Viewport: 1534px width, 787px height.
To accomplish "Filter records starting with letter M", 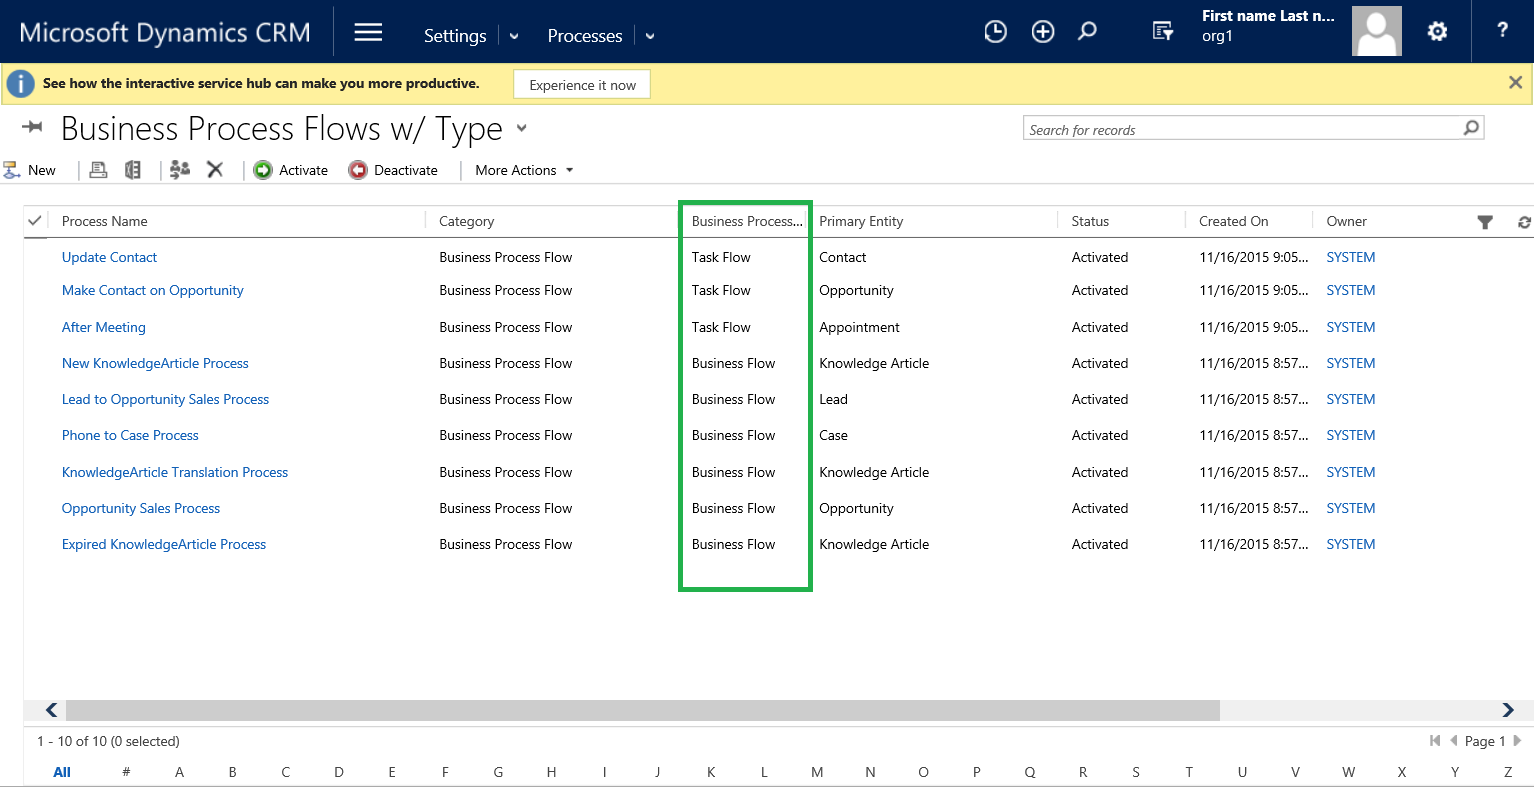I will click(817, 771).
